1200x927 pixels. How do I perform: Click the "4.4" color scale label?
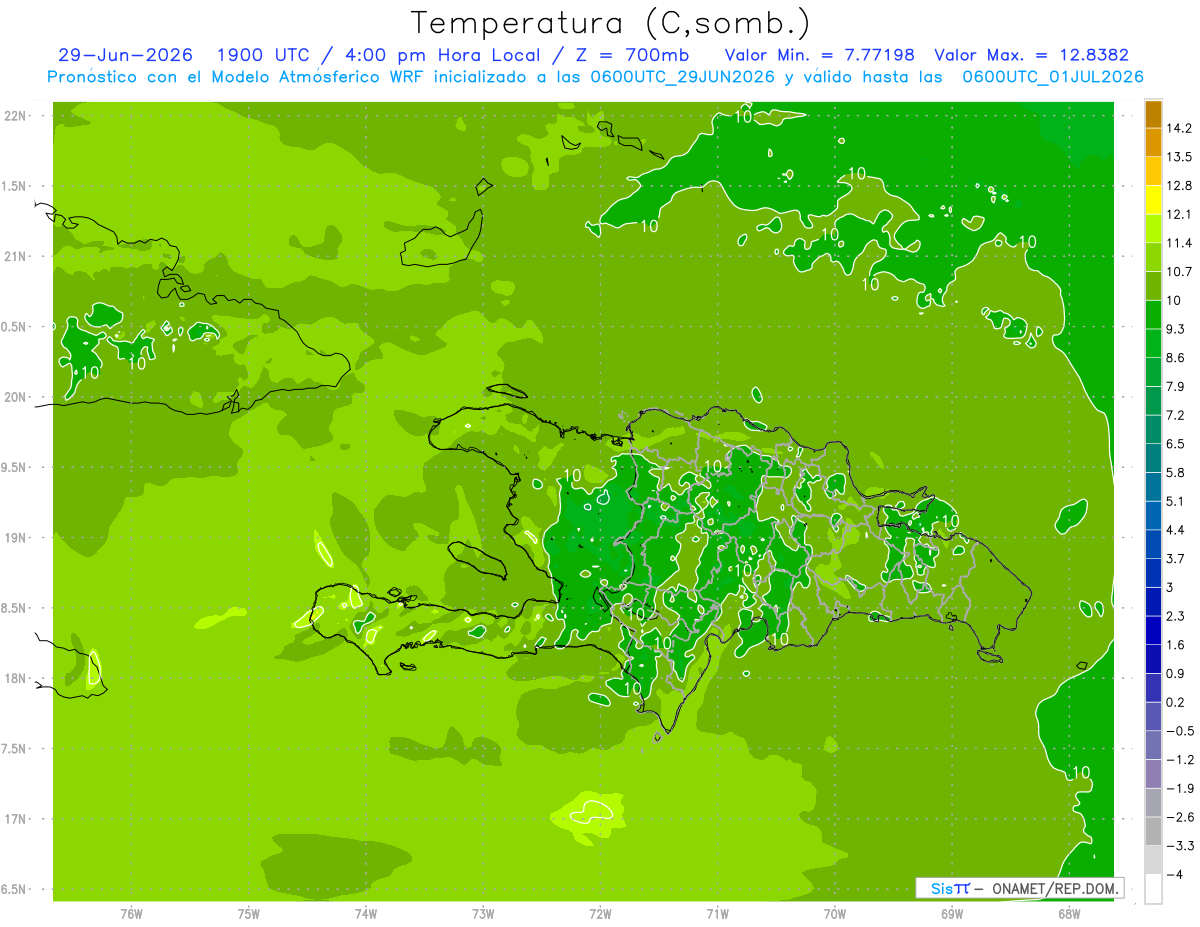pyautogui.click(x=1176, y=530)
